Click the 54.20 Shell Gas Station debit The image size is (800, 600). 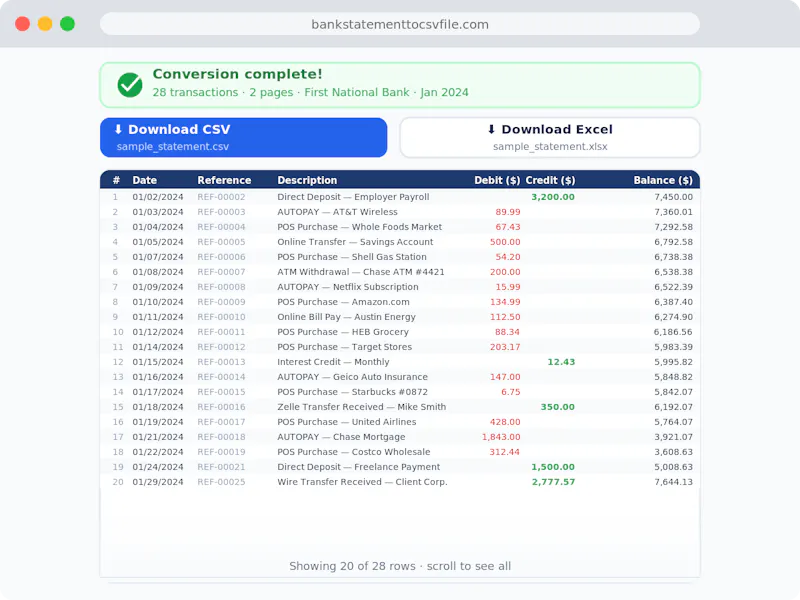click(x=508, y=257)
